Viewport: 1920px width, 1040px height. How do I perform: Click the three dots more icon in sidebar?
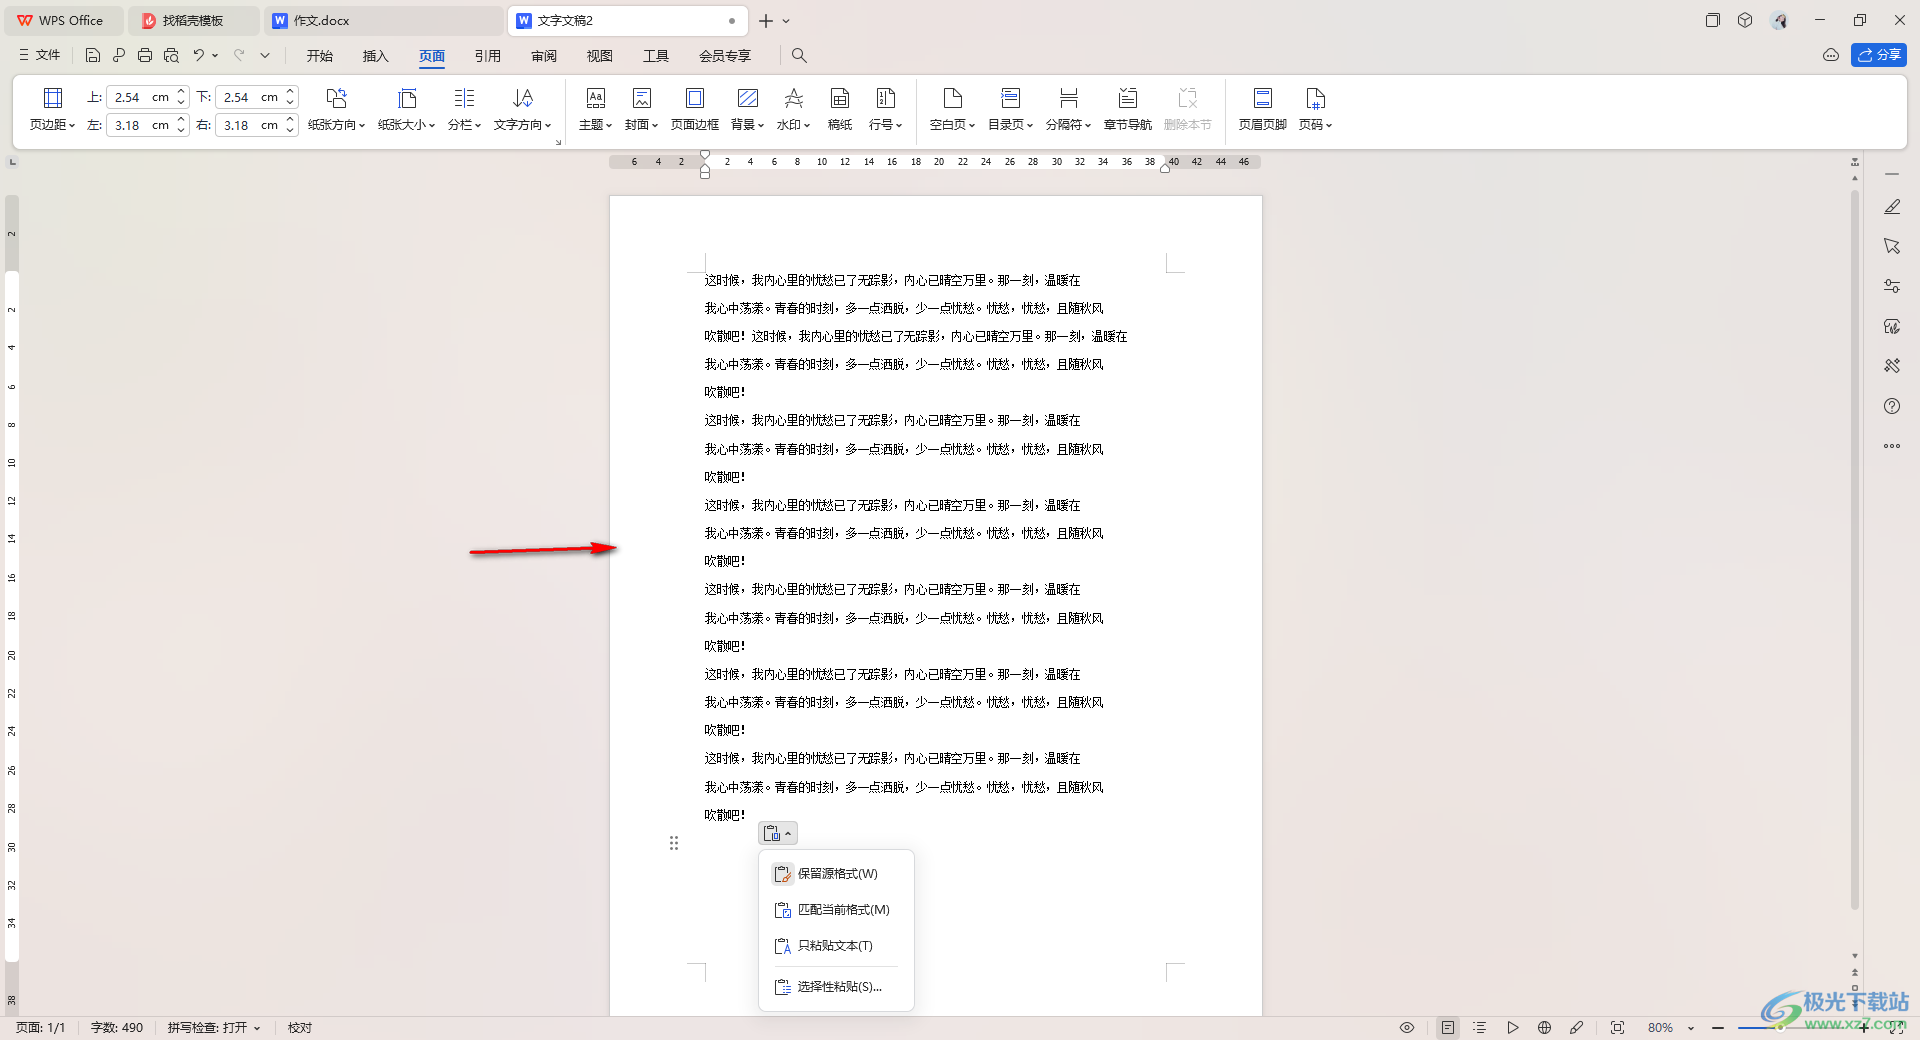pos(1892,446)
